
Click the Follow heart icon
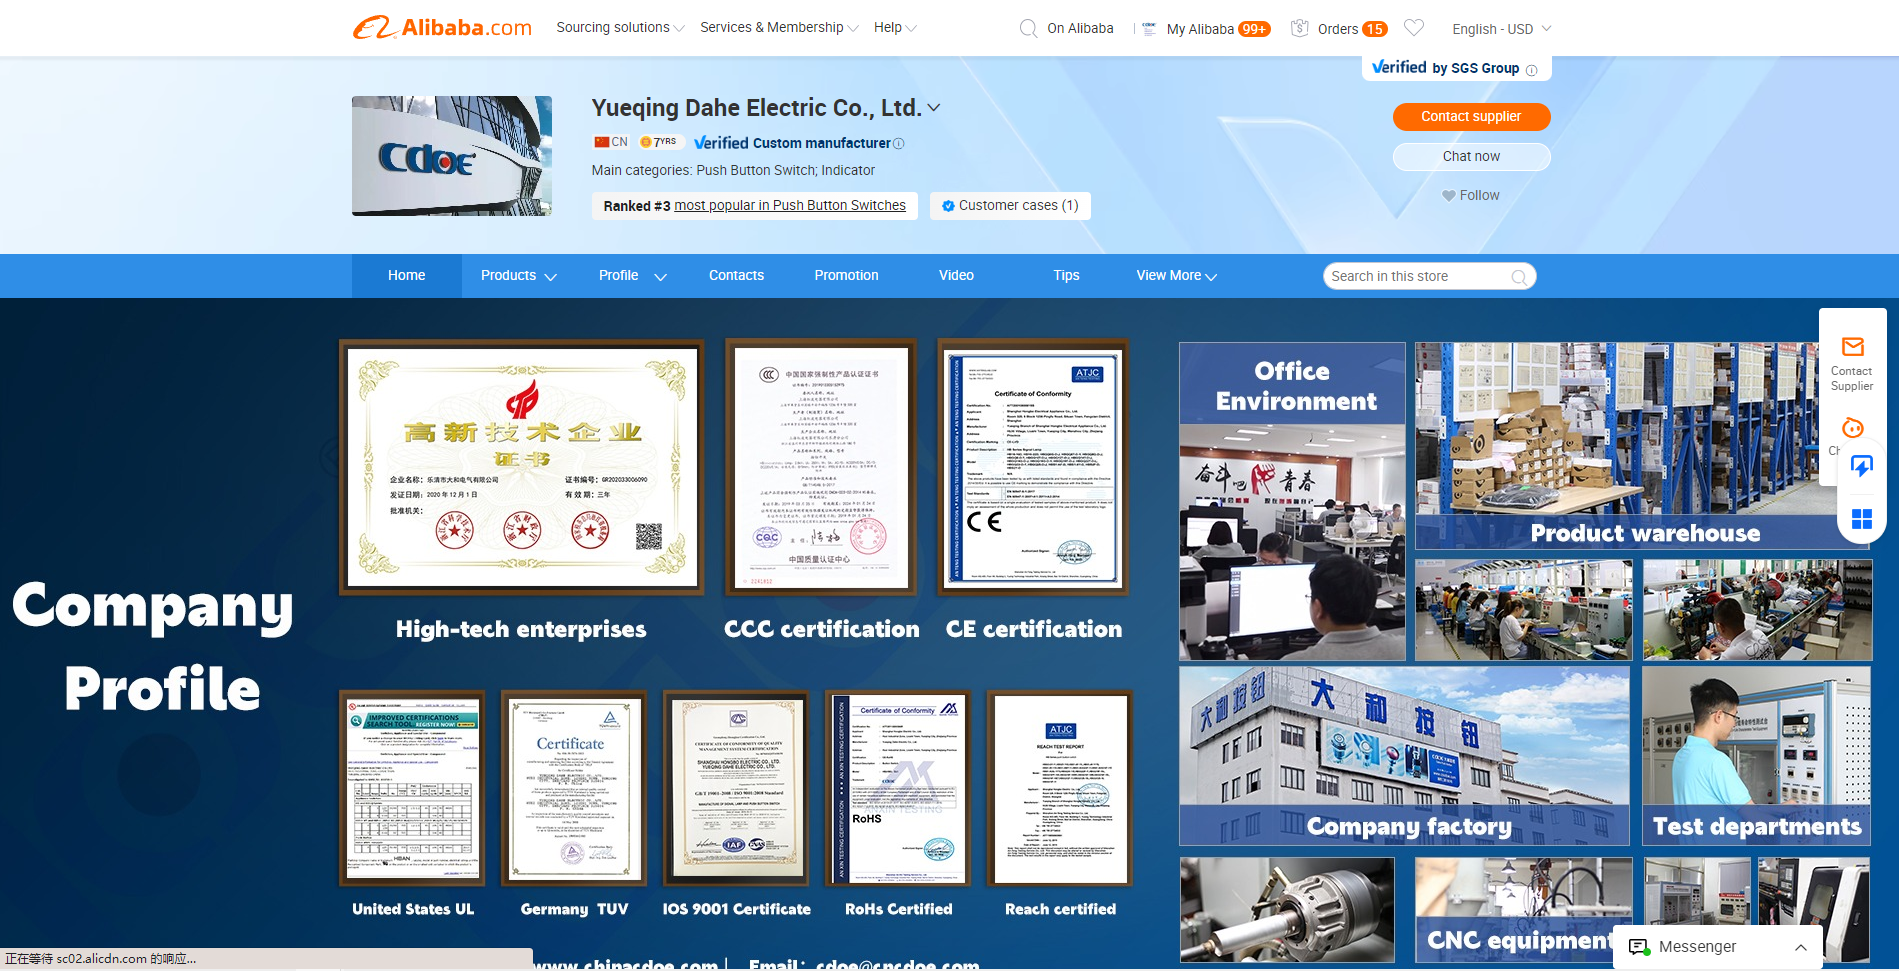[1448, 196]
